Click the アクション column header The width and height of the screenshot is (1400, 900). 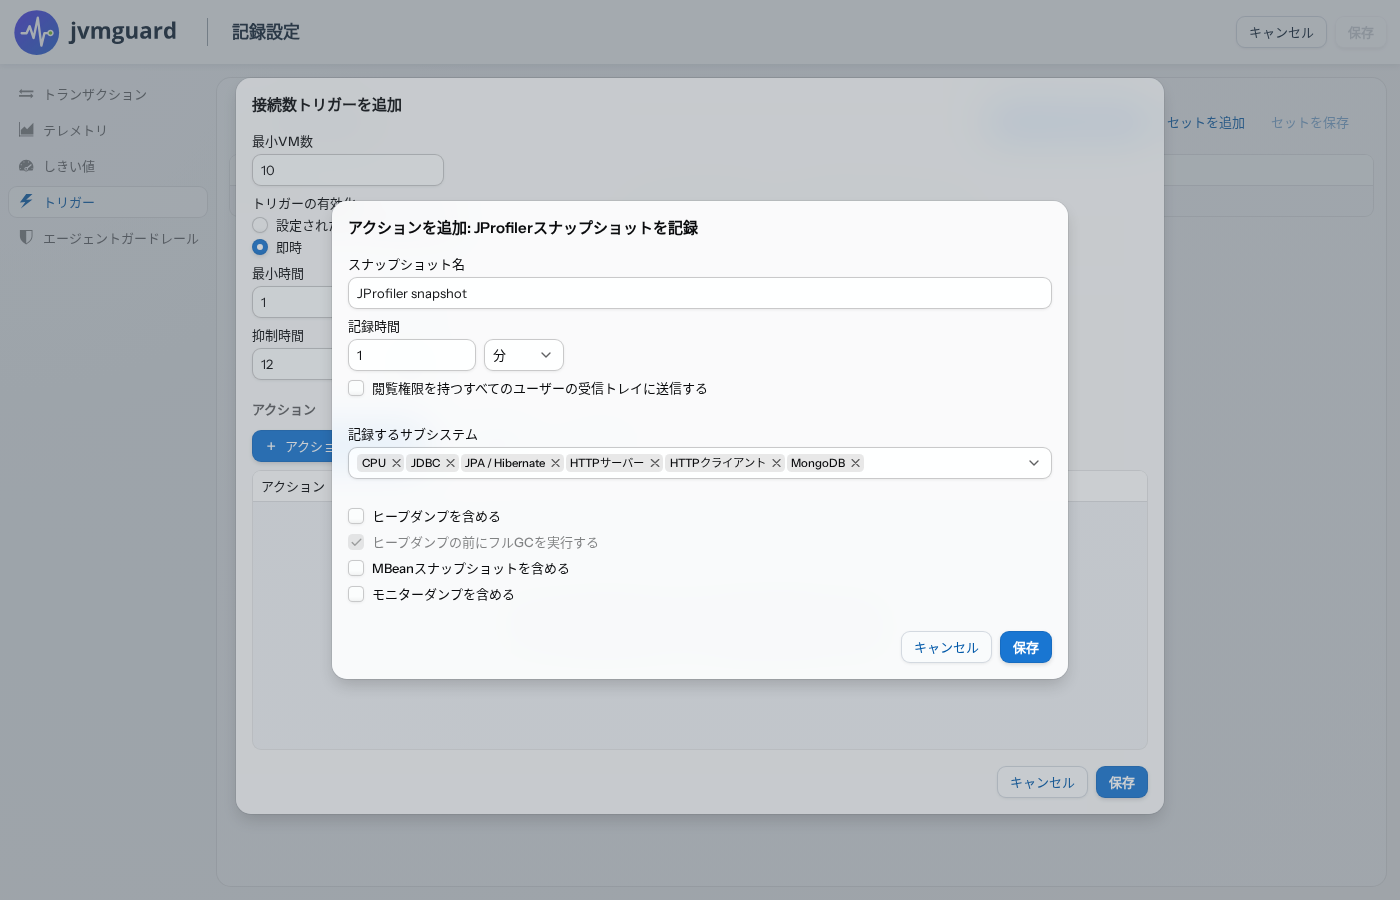click(x=293, y=486)
